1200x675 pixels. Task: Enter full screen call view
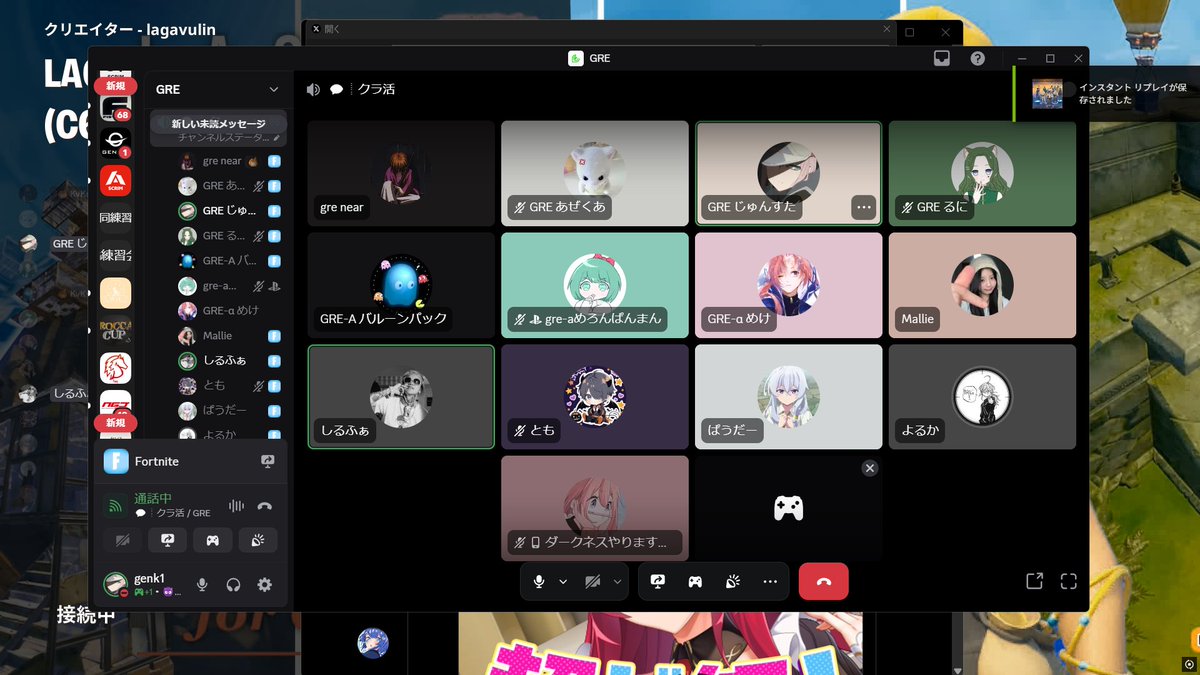(1068, 581)
